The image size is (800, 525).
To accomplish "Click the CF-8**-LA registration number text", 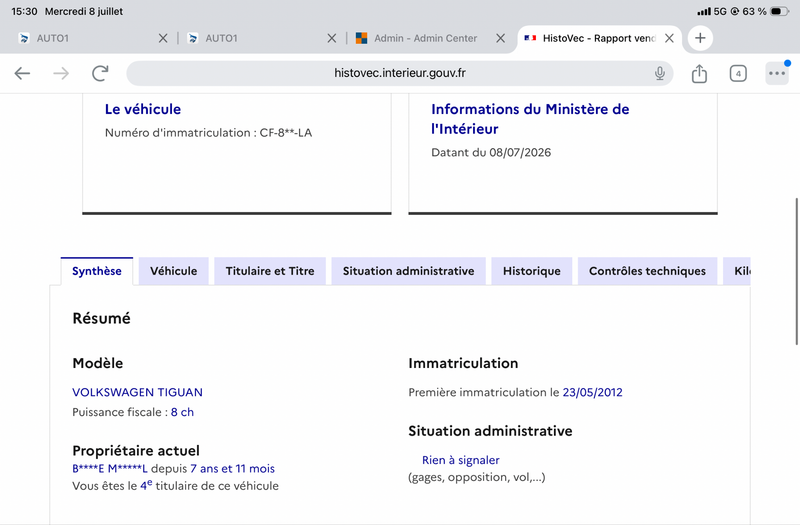I will coord(286,133).
